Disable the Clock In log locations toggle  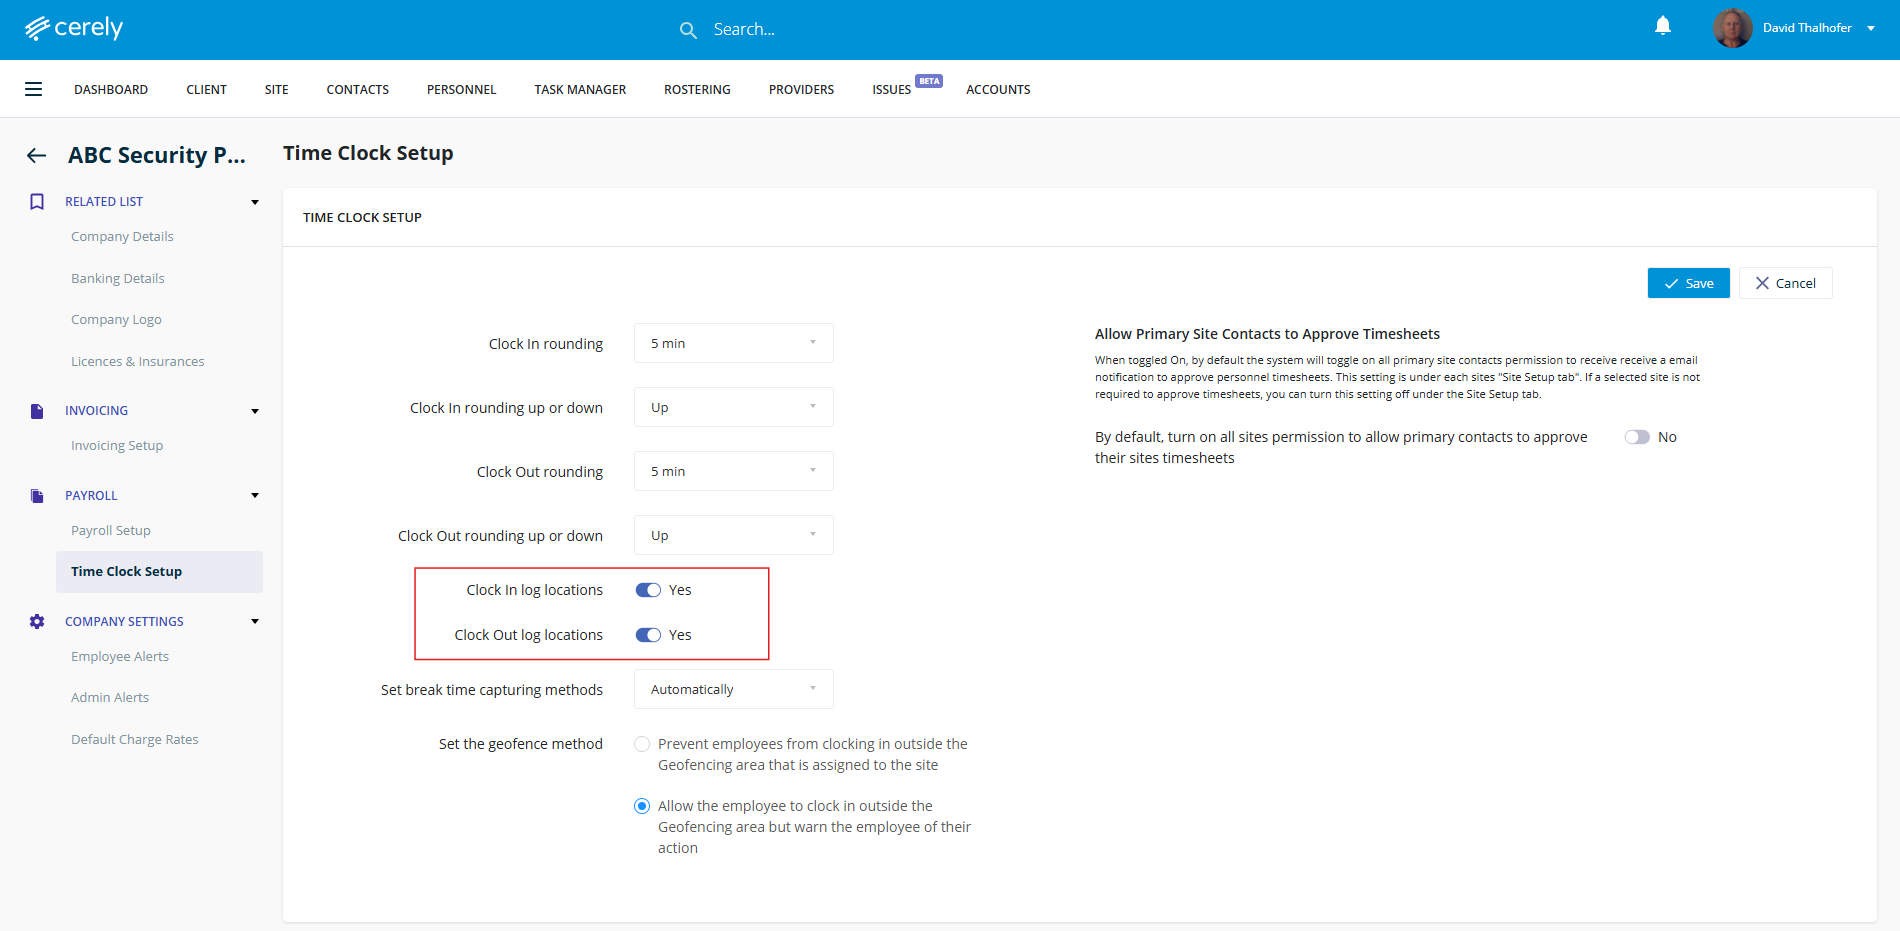coord(648,590)
